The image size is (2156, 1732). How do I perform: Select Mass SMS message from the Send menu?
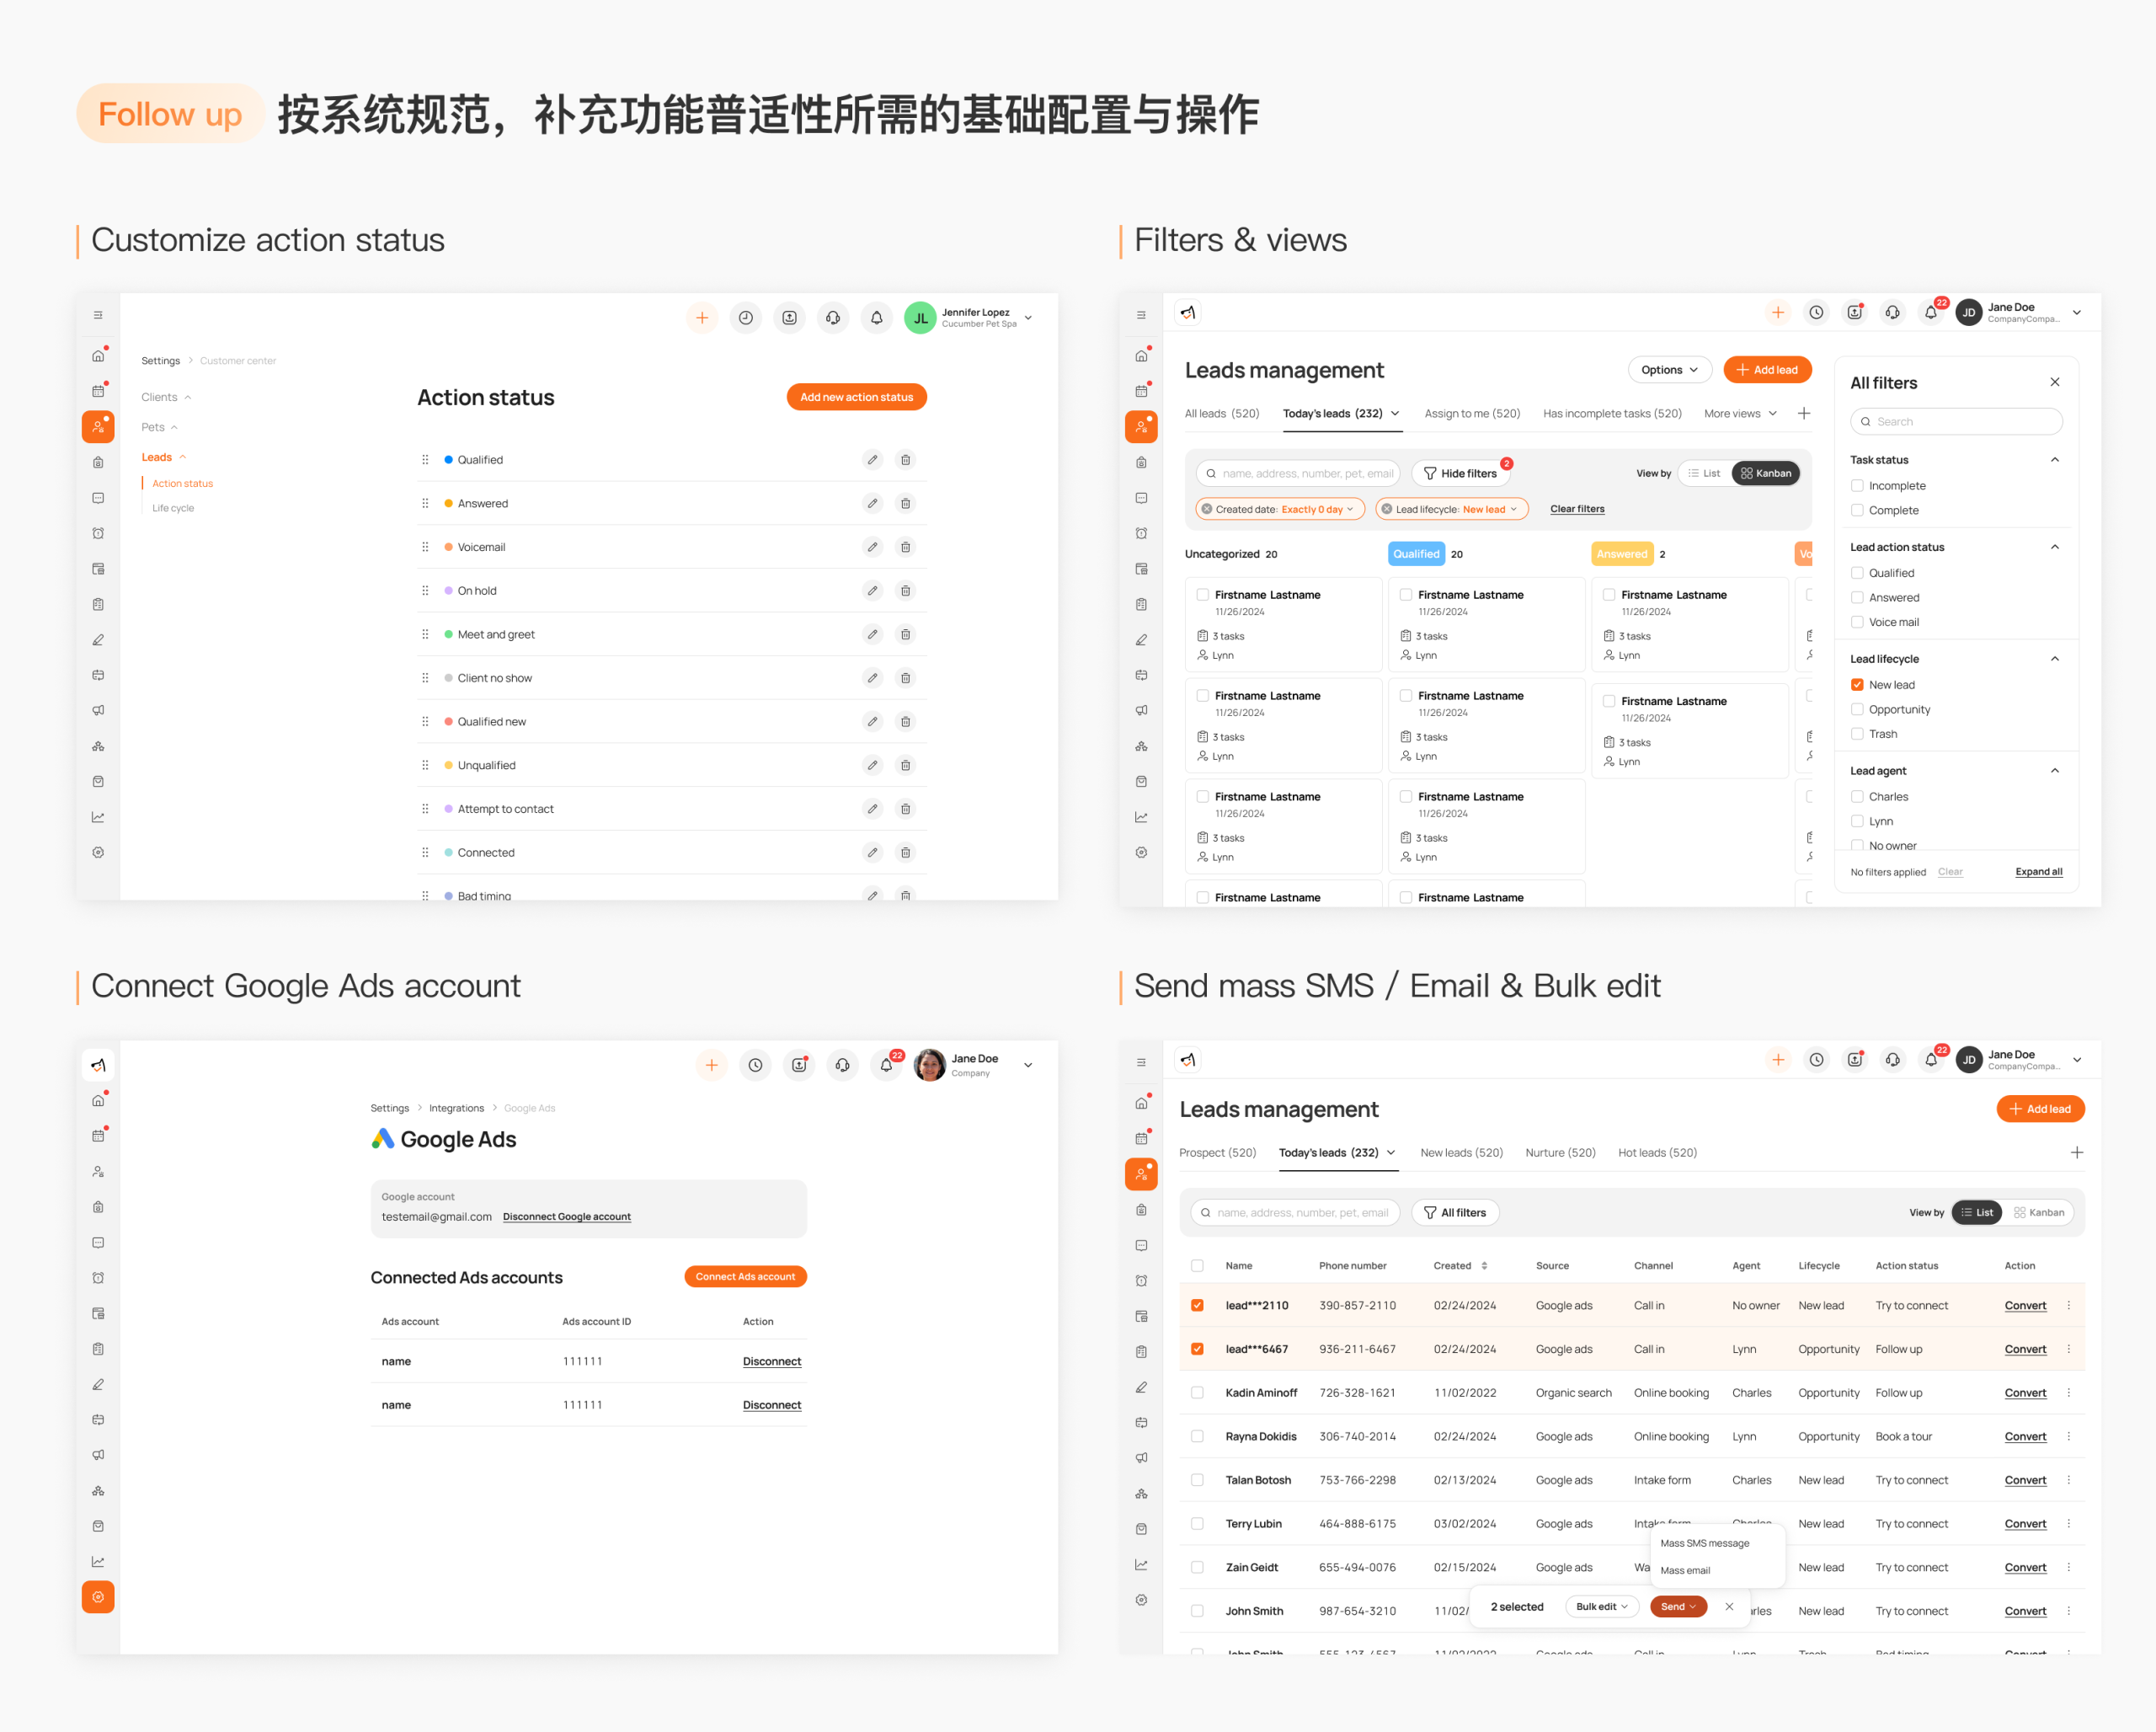pyautogui.click(x=1704, y=1544)
